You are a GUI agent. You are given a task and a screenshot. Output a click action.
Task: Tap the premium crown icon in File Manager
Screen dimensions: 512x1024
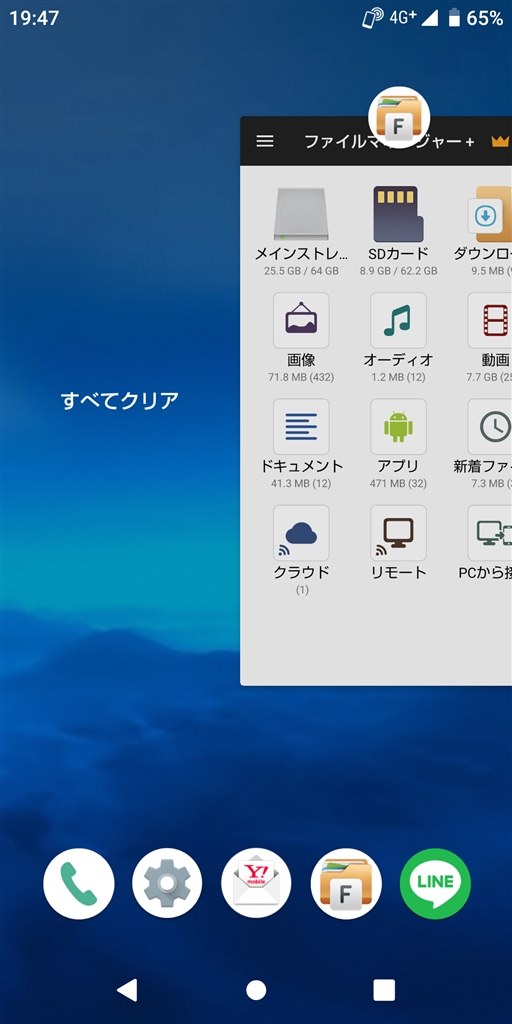click(500, 142)
